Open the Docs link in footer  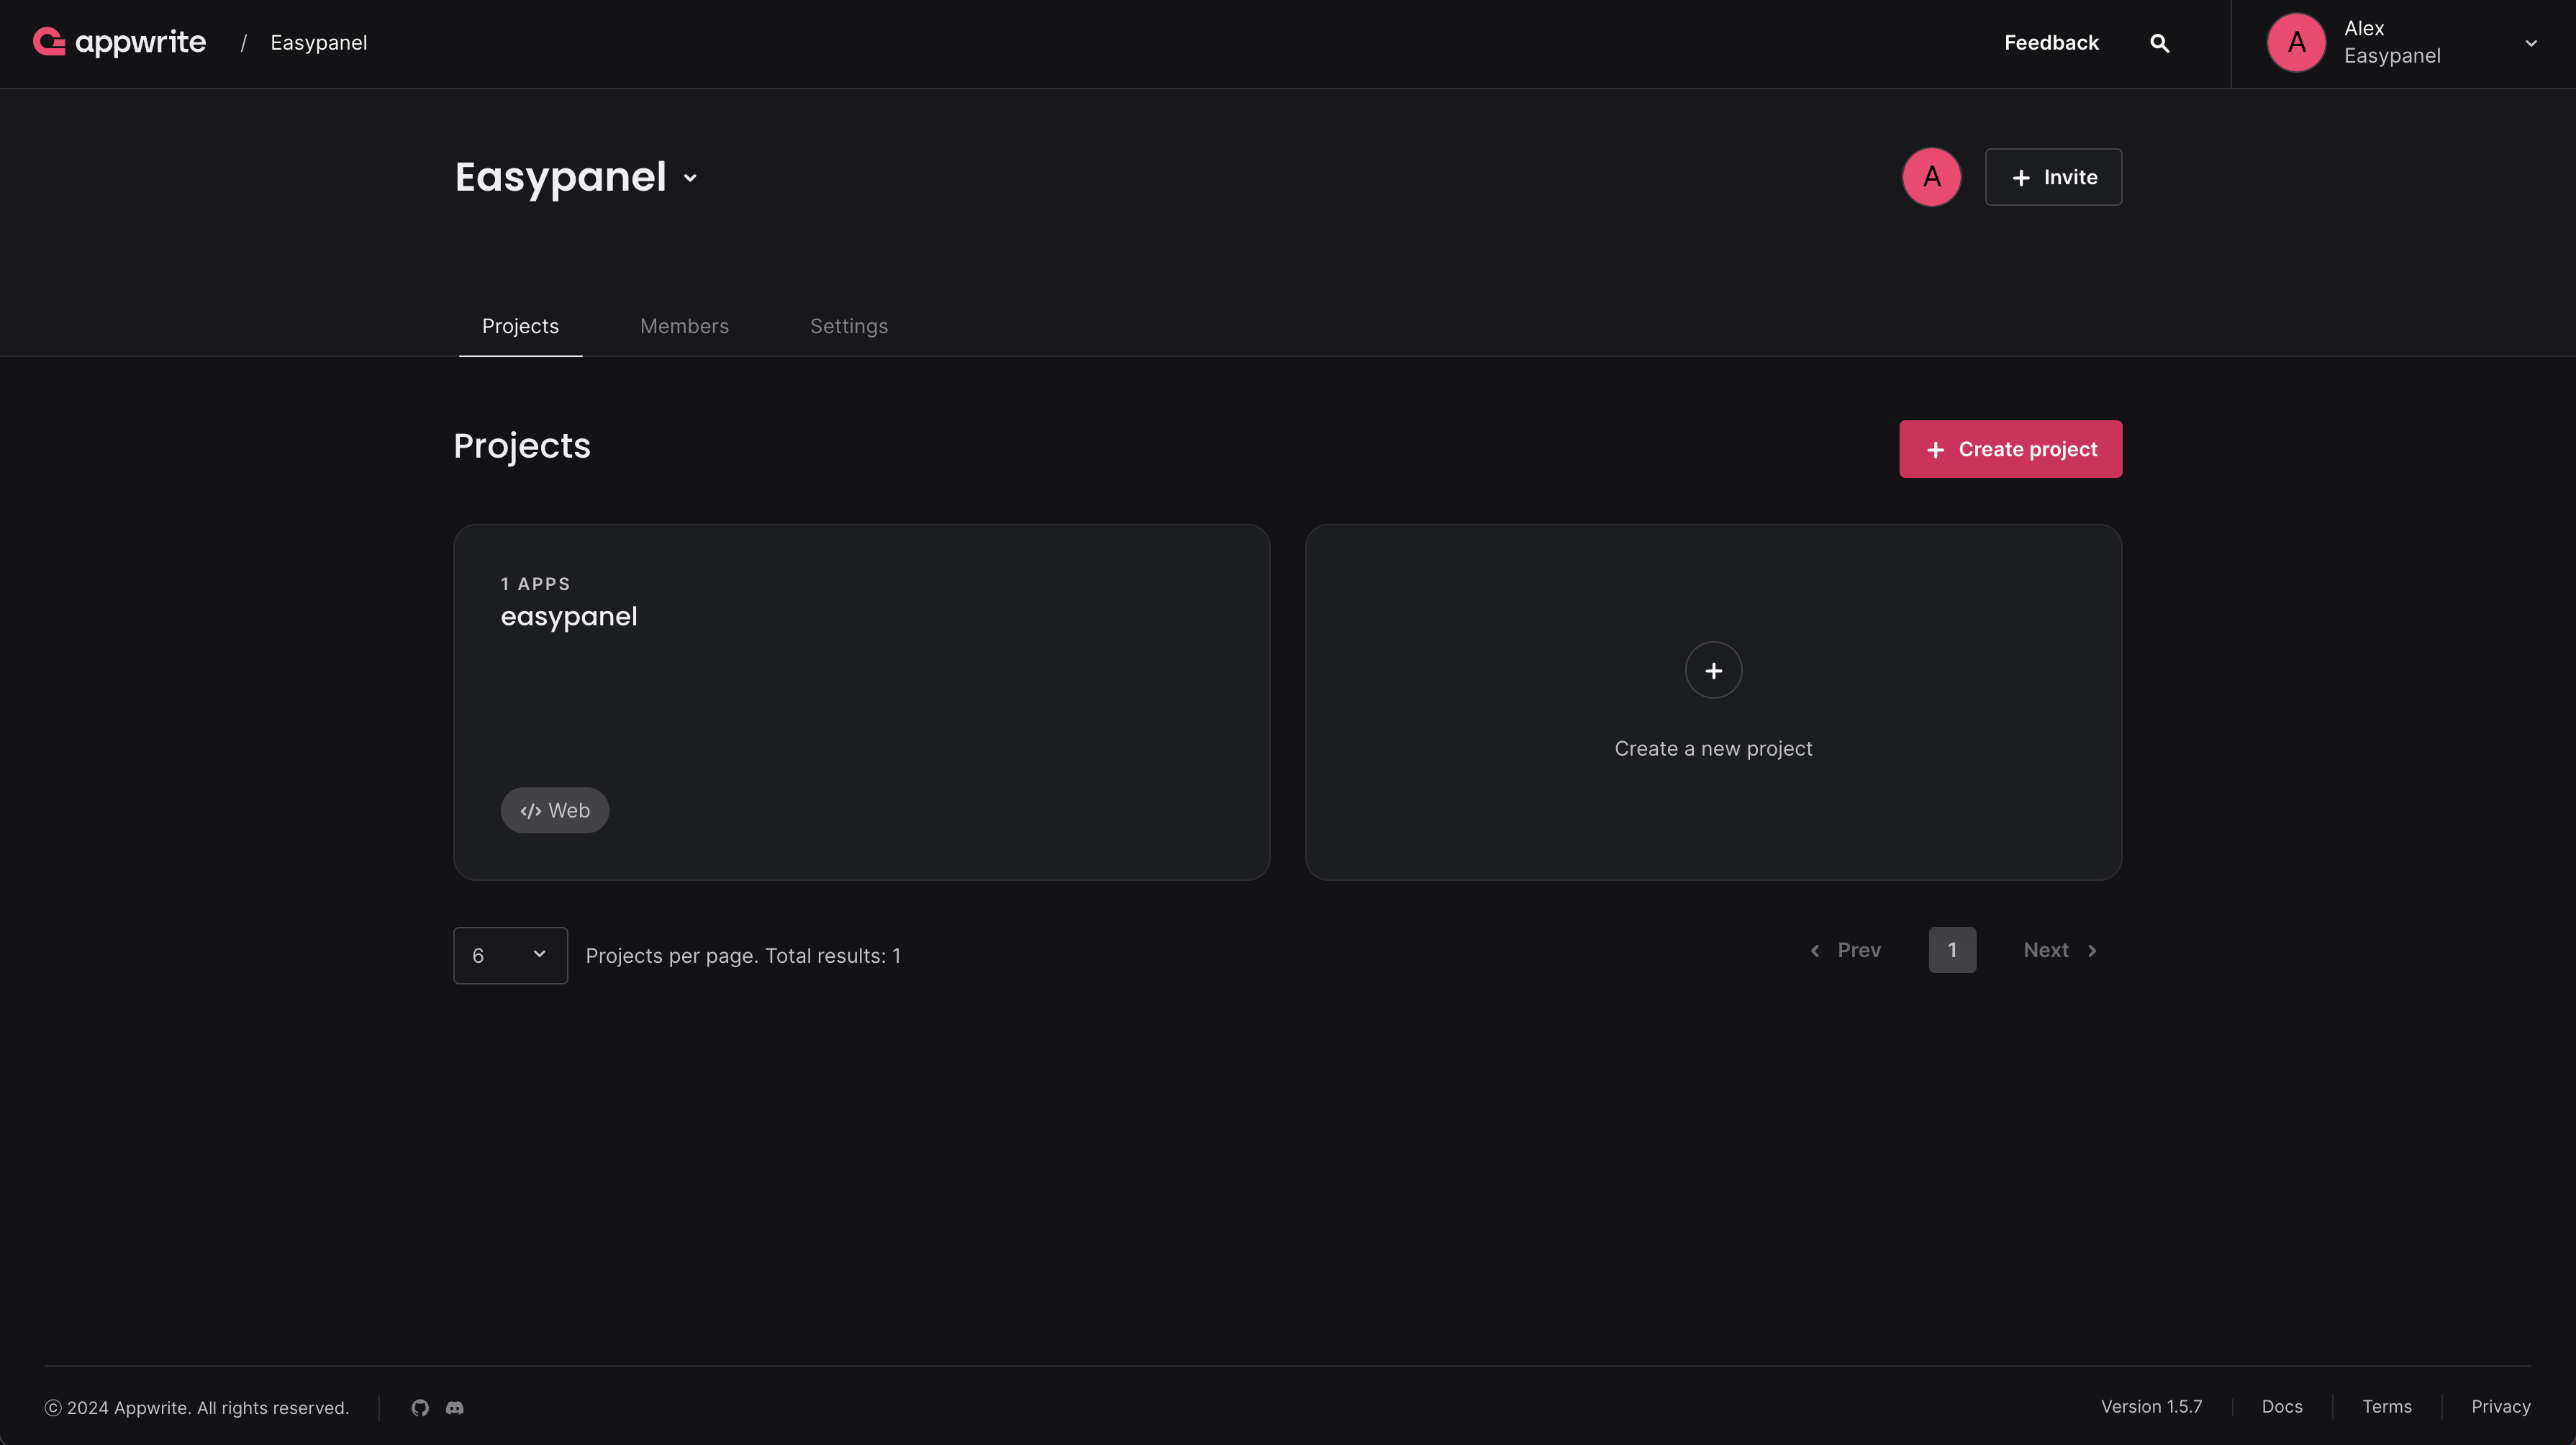(2281, 1406)
